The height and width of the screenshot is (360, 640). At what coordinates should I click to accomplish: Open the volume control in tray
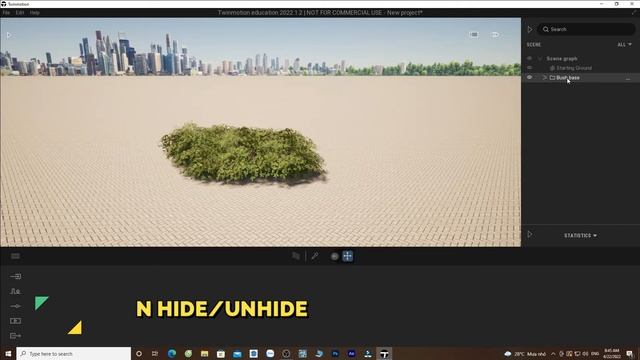pyautogui.click(x=586, y=354)
